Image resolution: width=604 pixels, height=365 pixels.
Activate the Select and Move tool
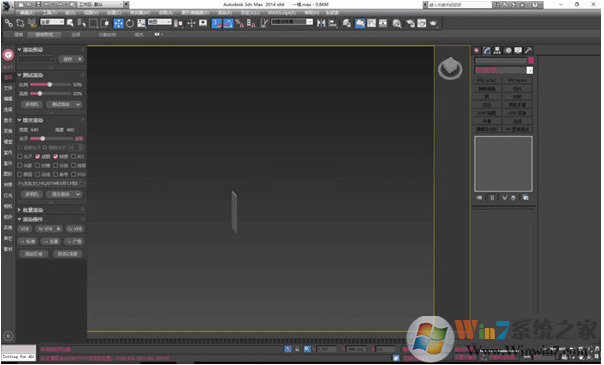point(118,23)
